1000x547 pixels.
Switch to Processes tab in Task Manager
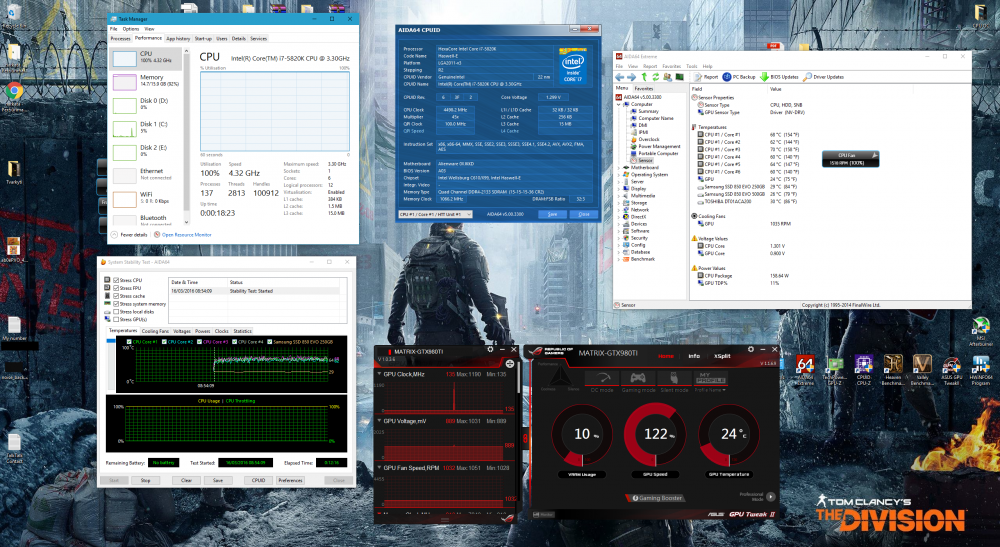(x=120, y=39)
